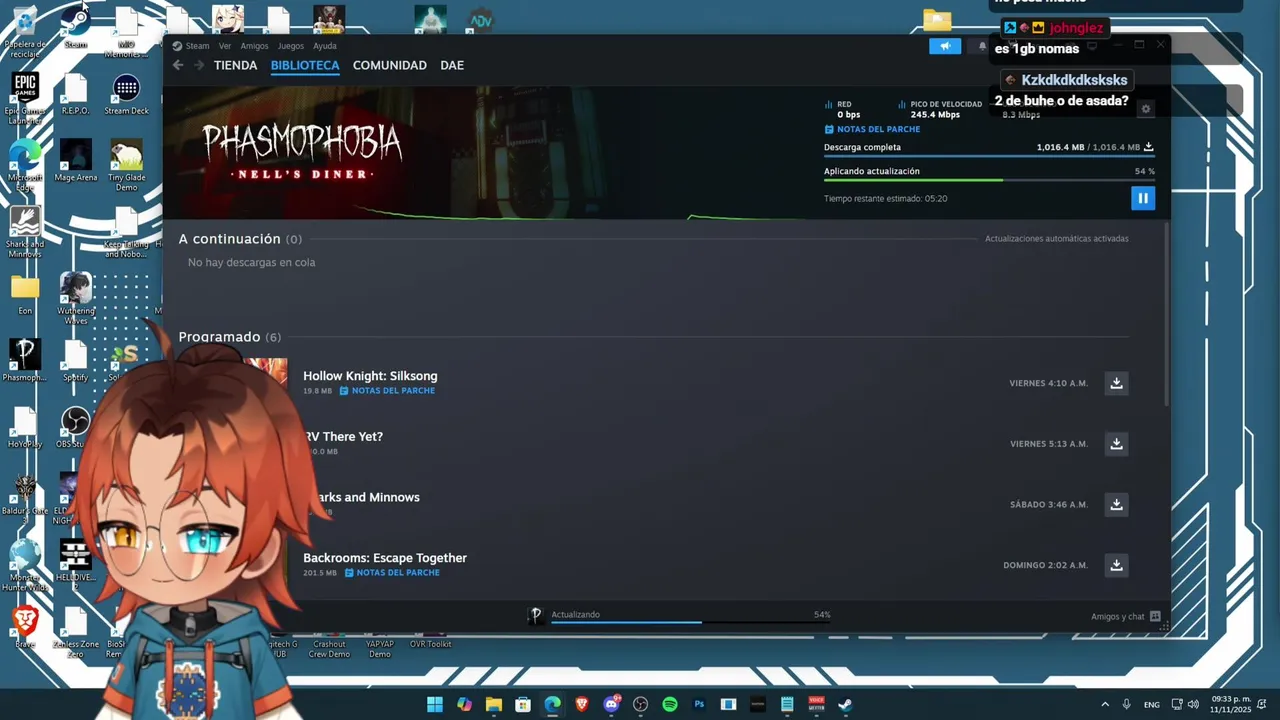
Task: Select Backrooms: Escape Together title
Action: pyautogui.click(x=385, y=558)
